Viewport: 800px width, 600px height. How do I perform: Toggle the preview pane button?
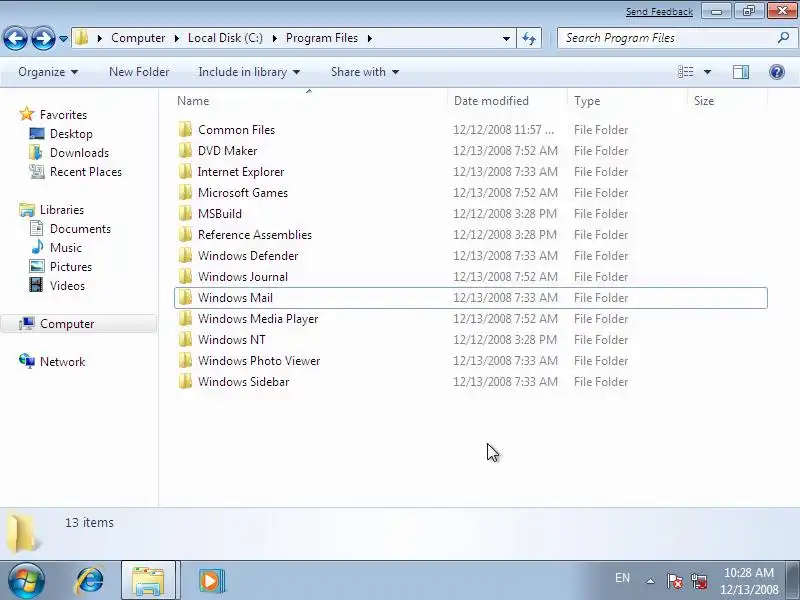pos(741,72)
